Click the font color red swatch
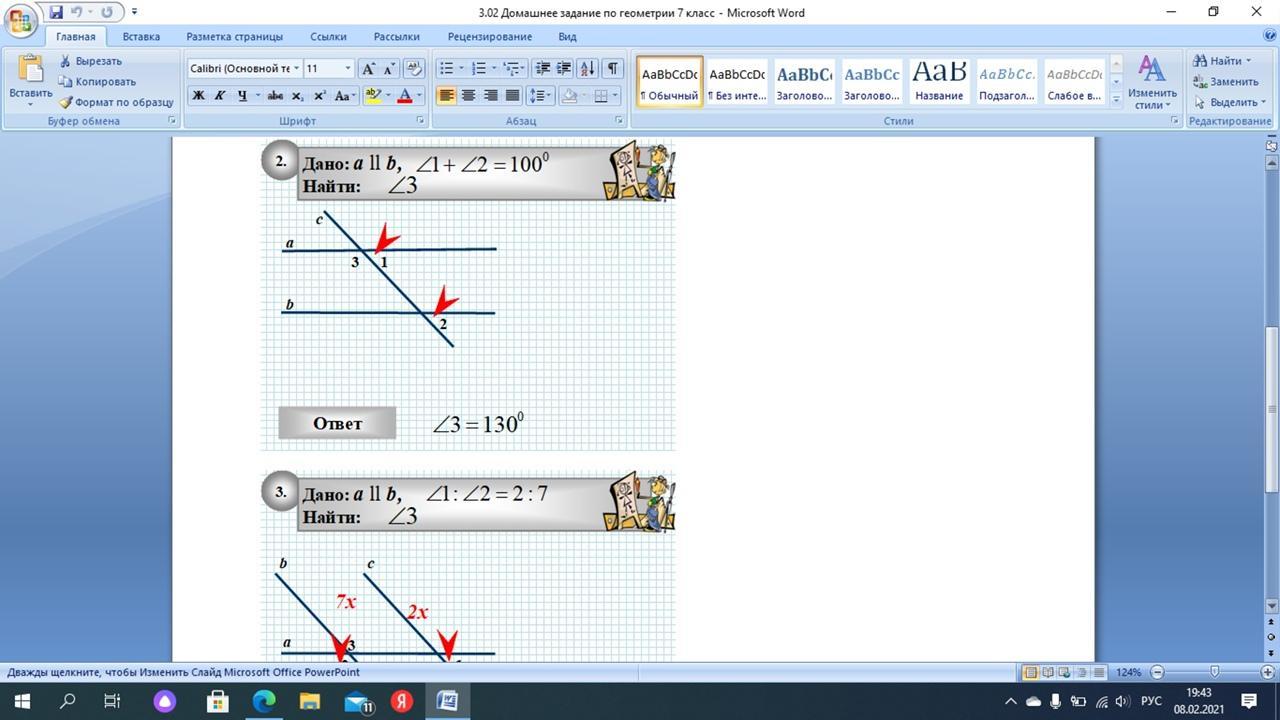Viewport: 1280px width, 720px height. pos(405,96)
